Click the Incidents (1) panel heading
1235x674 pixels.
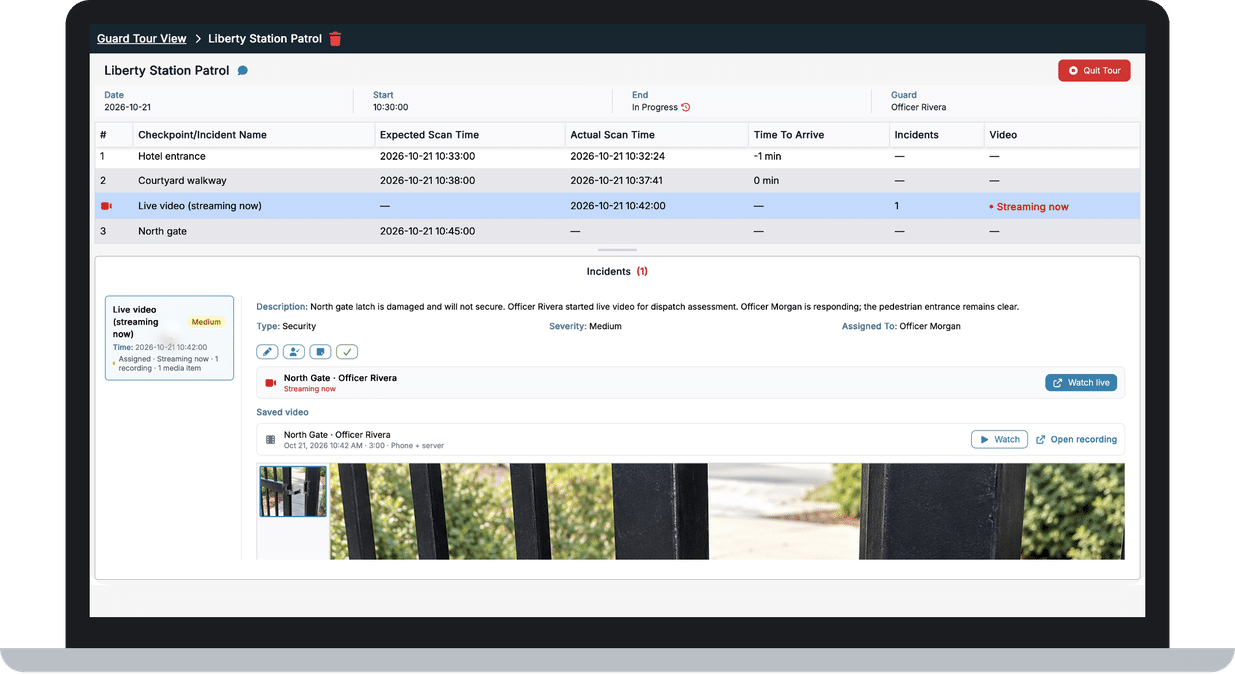tap(617, 271)
